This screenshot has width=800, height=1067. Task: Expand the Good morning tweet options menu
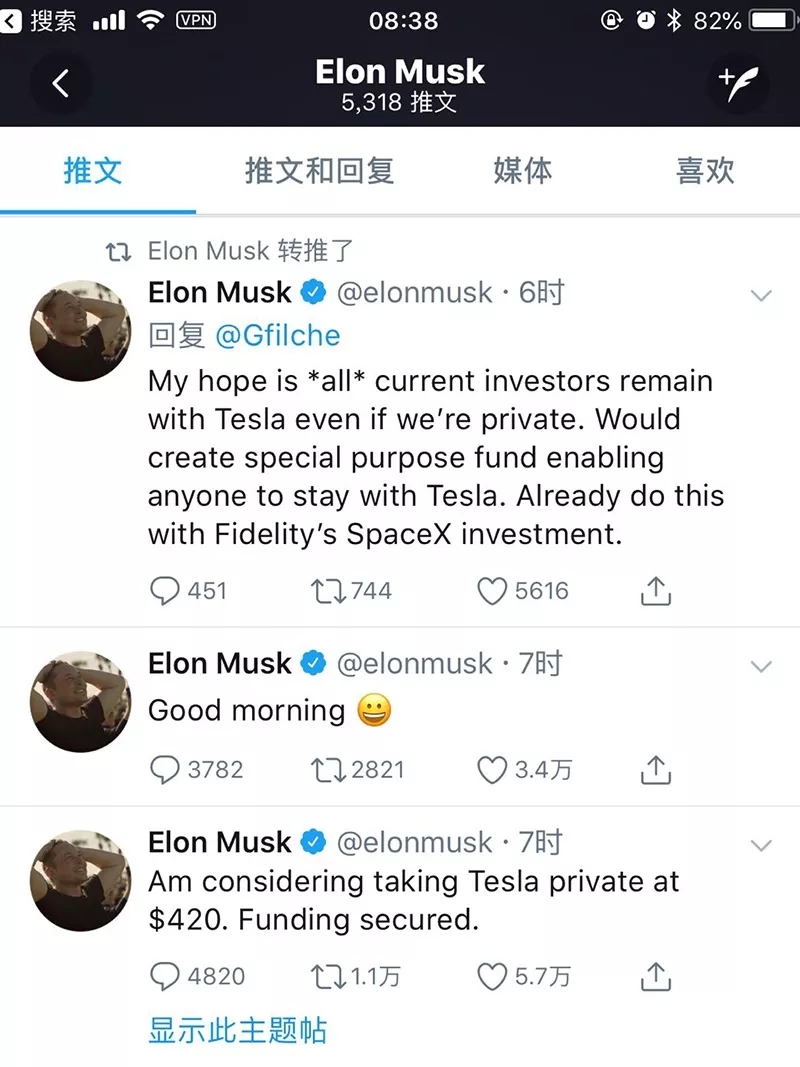point(761,666)
